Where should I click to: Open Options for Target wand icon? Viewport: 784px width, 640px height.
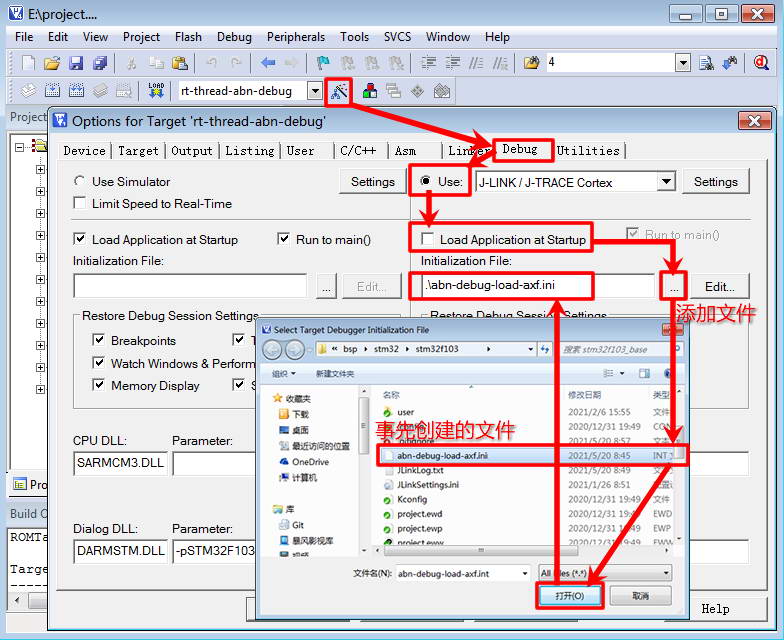pos(340,91)
